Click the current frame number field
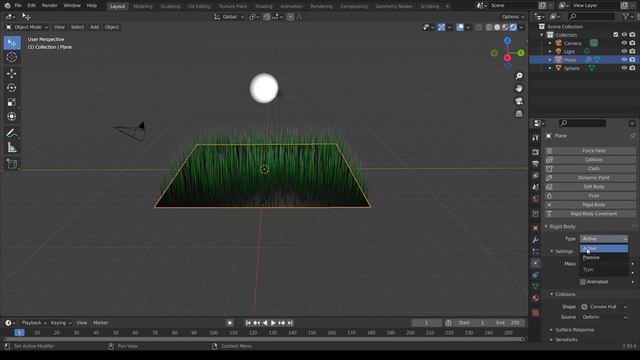640x360 pixels. (x=427, y=323)
